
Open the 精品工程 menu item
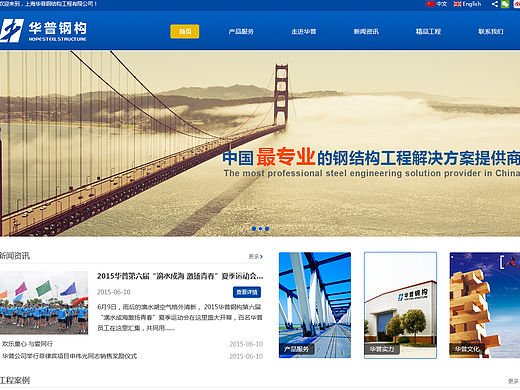[x=428, y=31]
